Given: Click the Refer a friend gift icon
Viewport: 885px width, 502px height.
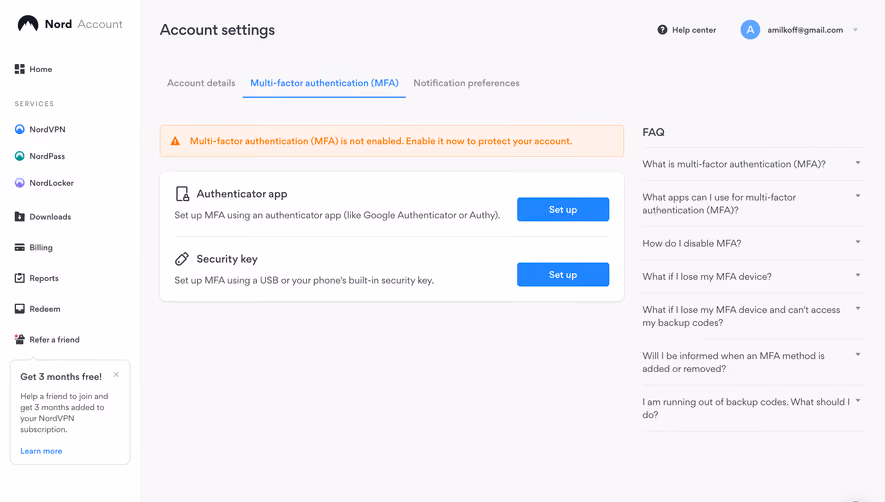Looking at the screenshot, I should [20, 339].
